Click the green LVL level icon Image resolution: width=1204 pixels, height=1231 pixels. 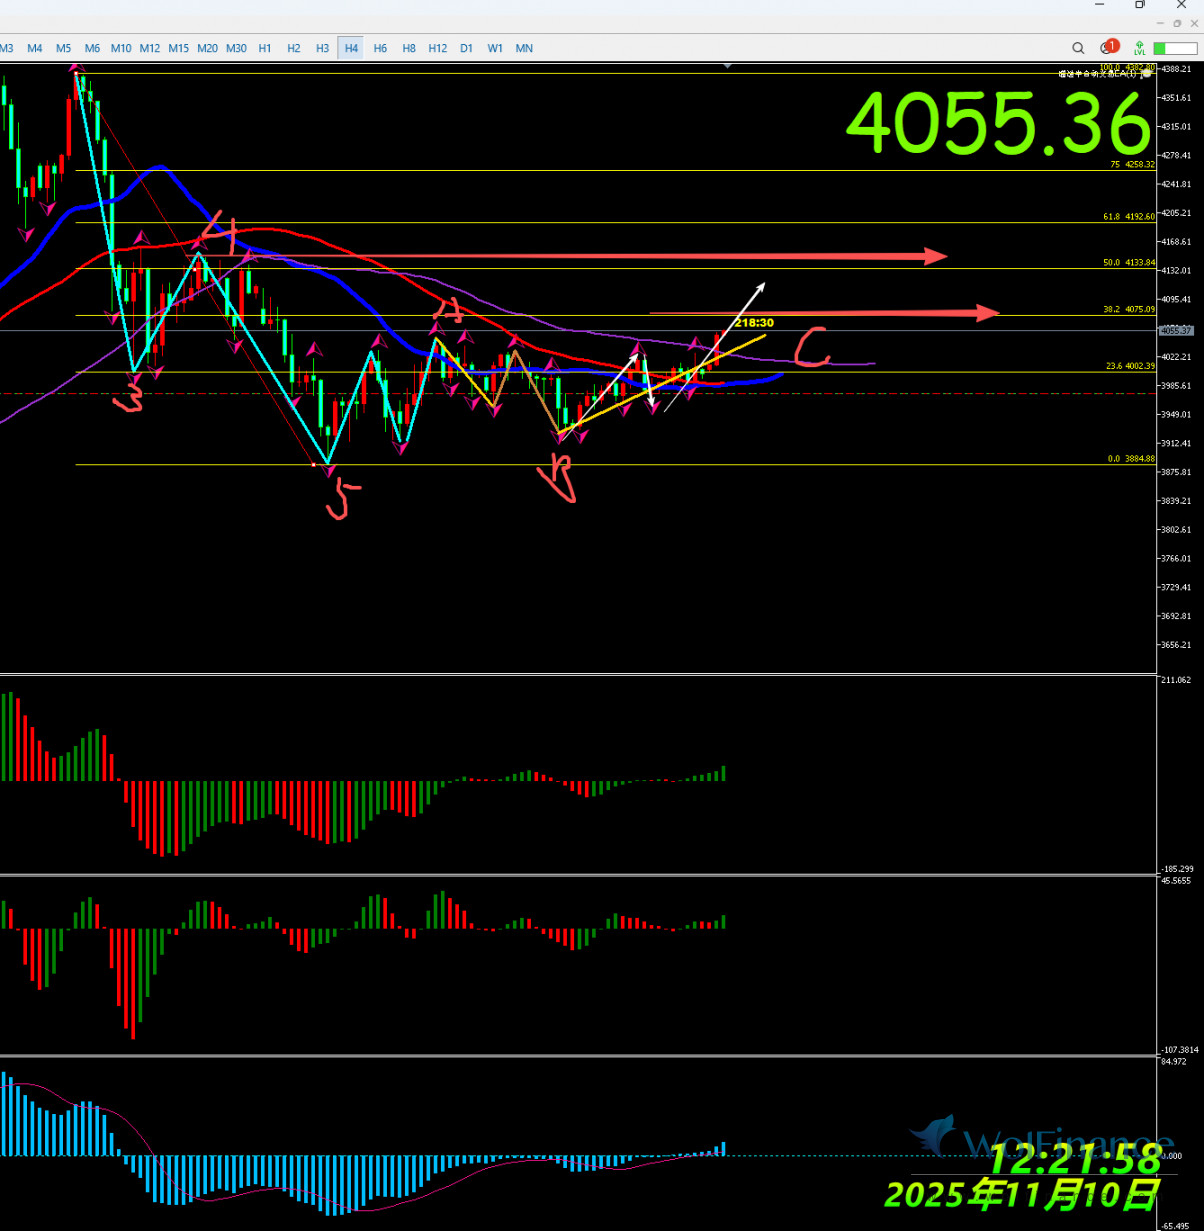(x=1139, y=48)
